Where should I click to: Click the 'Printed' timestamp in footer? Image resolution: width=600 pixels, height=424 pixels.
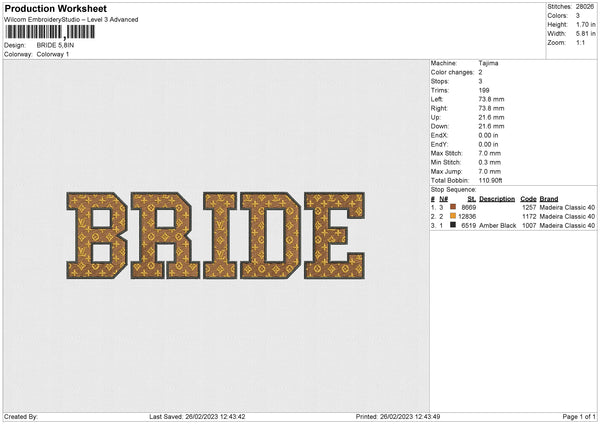[398, 416]
